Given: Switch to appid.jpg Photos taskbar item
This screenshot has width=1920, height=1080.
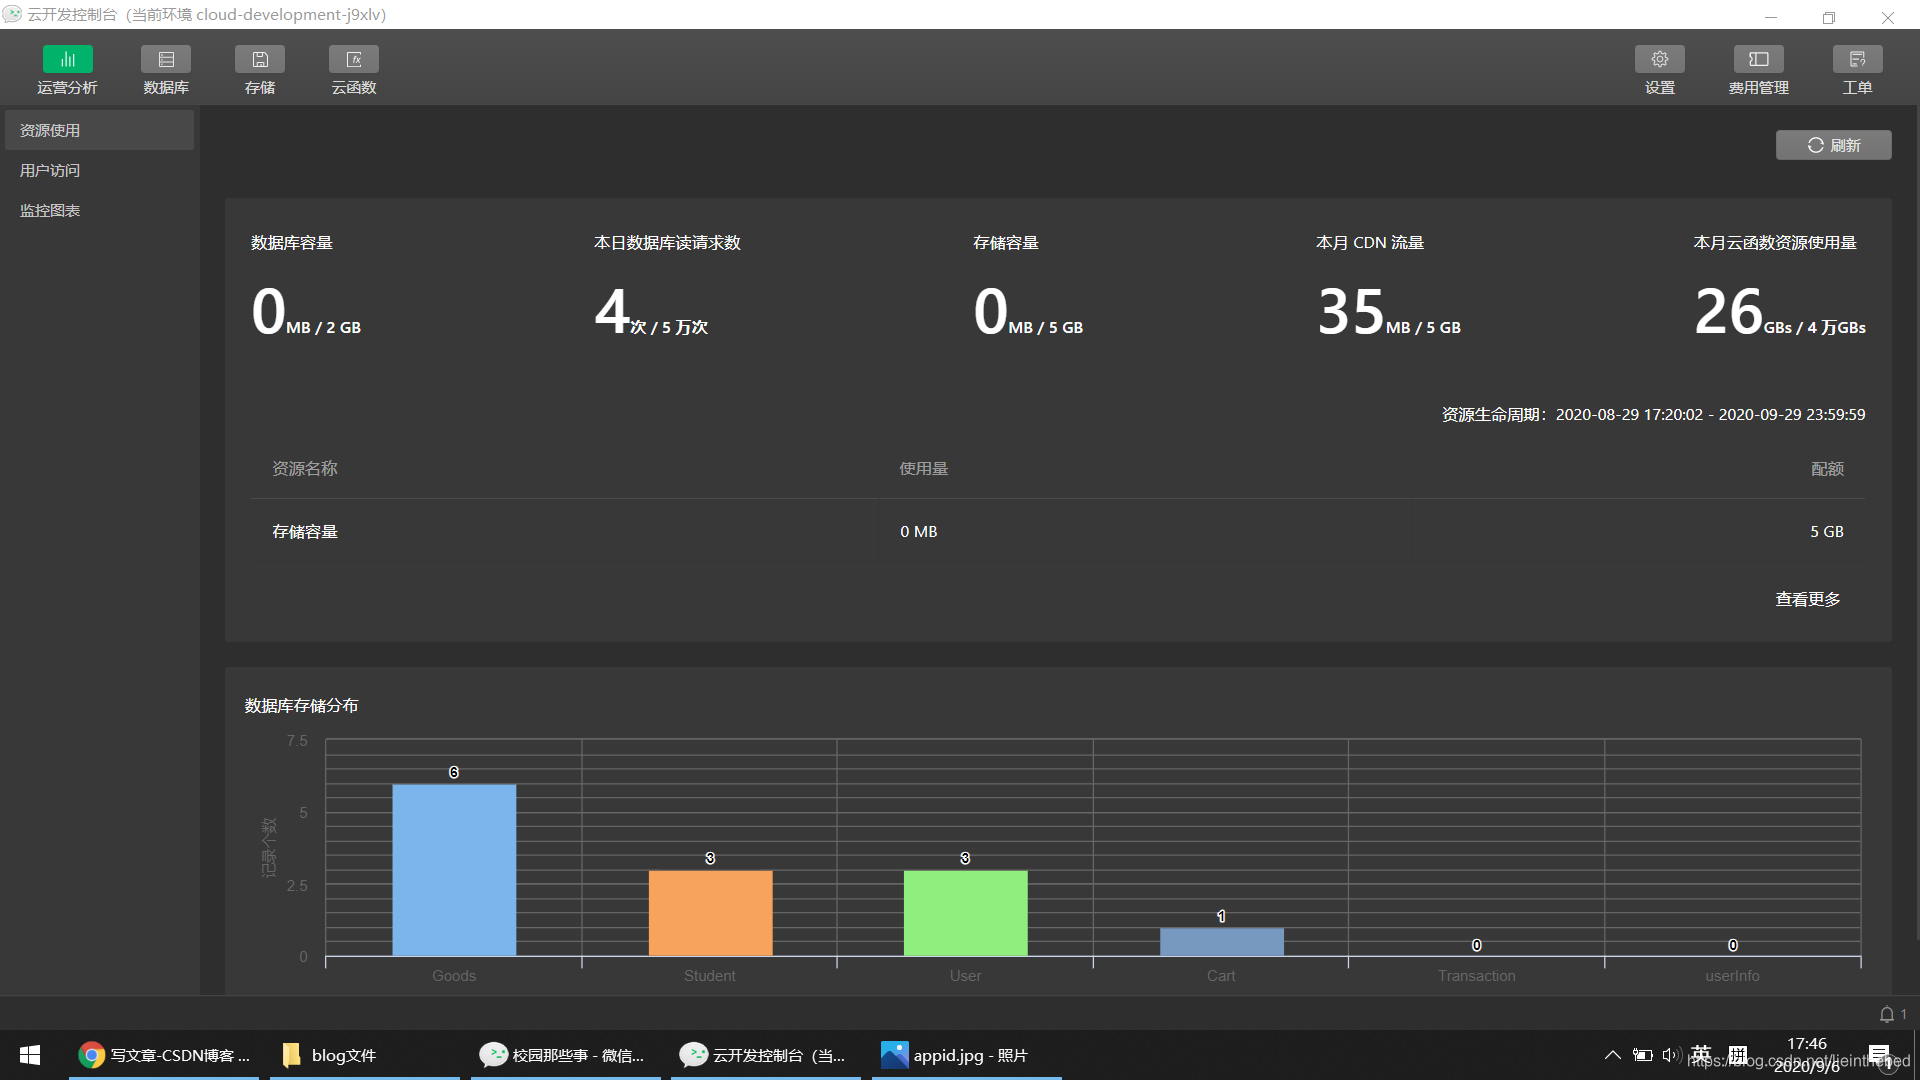Looking at the screenshot, I should (x=967, y=1055).
